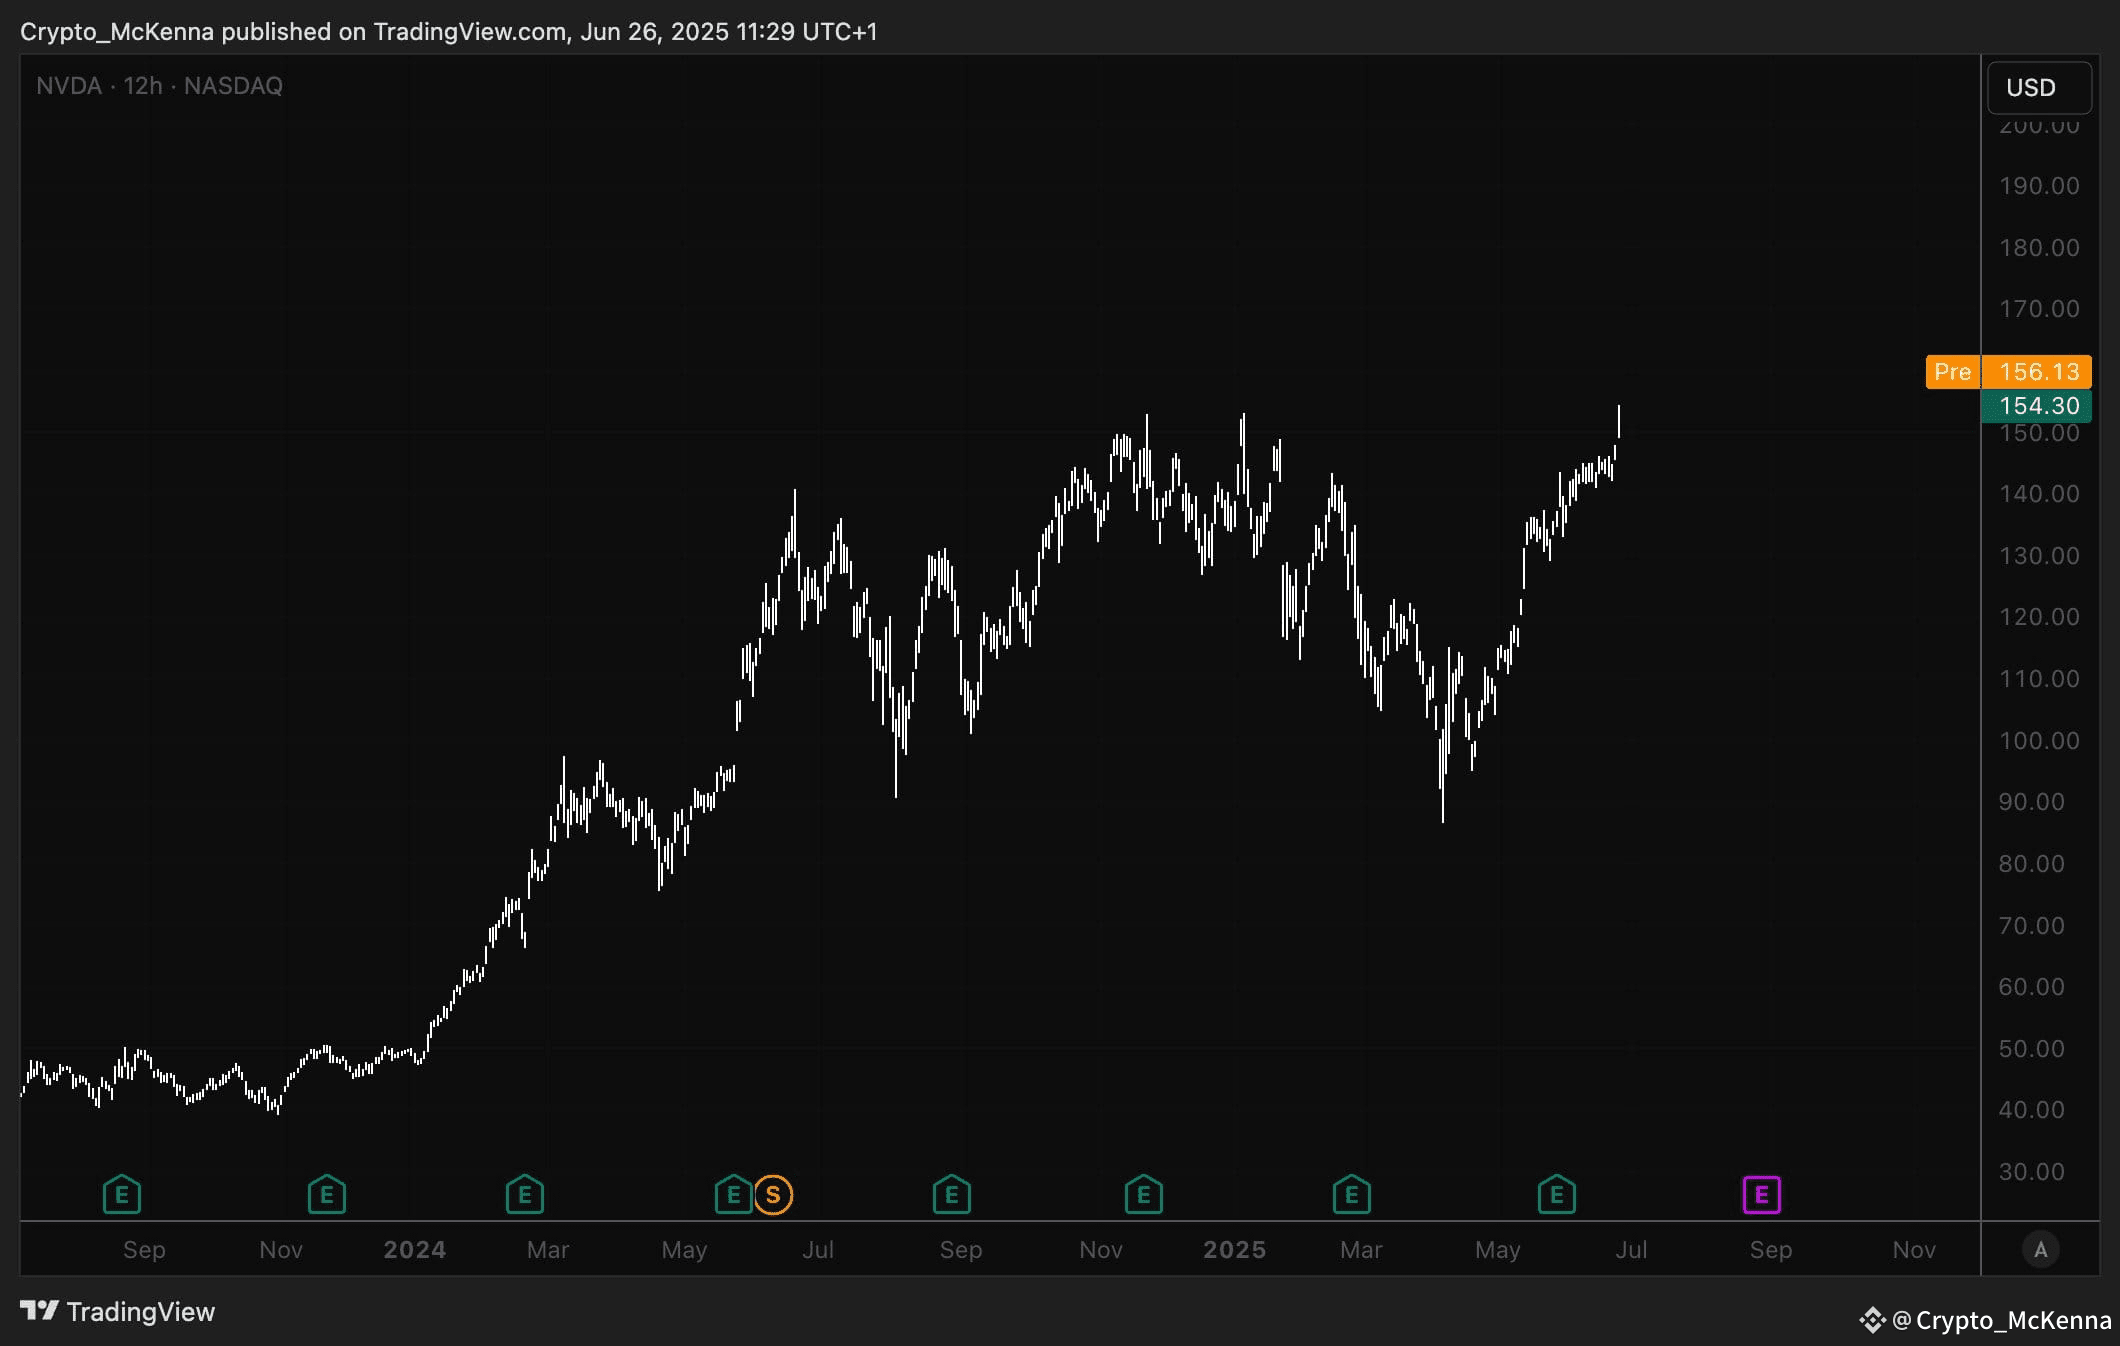Screen dimensions: 2120x1346
Task: Click the 40.00 price axis label
Action: 2032,1110
